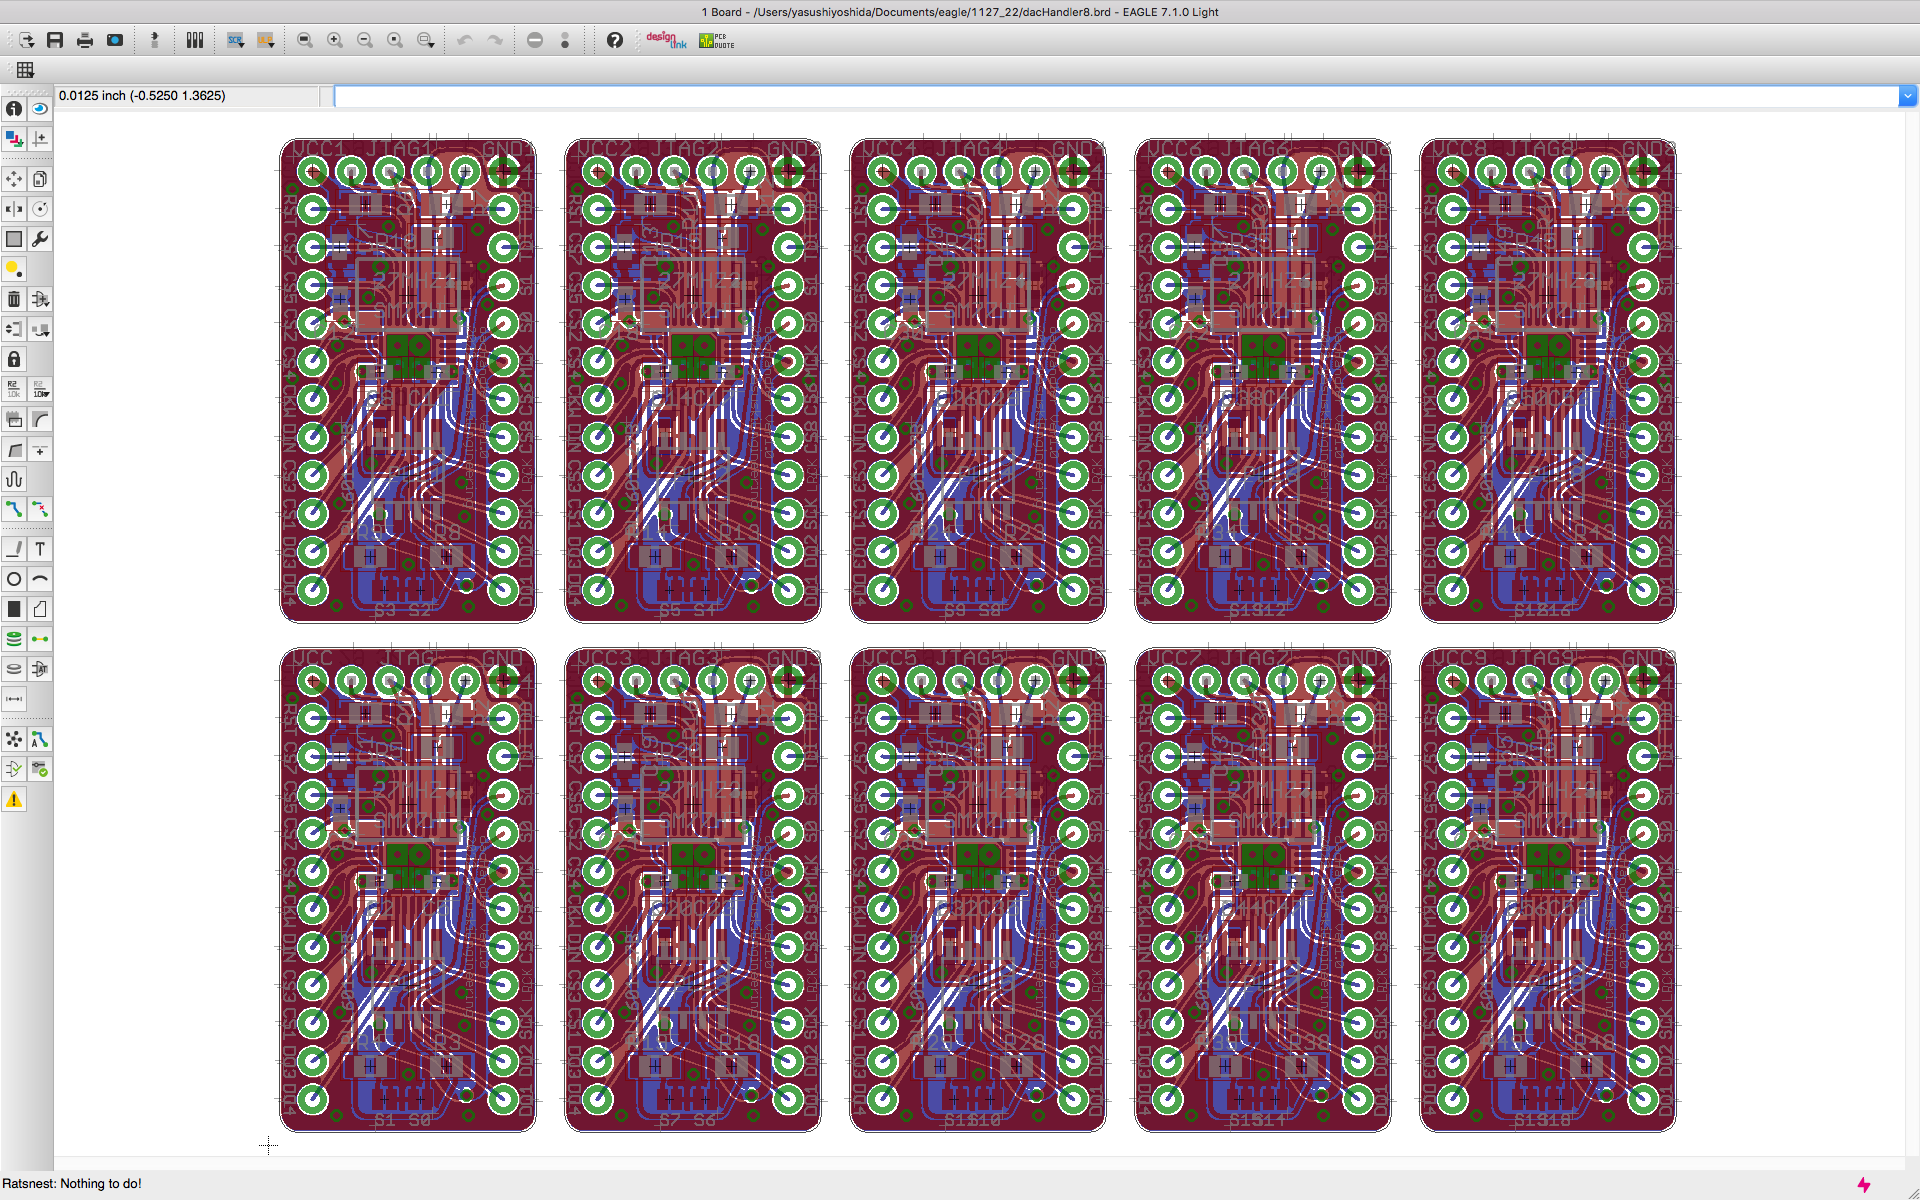Select the green Via tool
Image resolution: width=1920 pixels, height=1200 pixels.
point(14,639)
